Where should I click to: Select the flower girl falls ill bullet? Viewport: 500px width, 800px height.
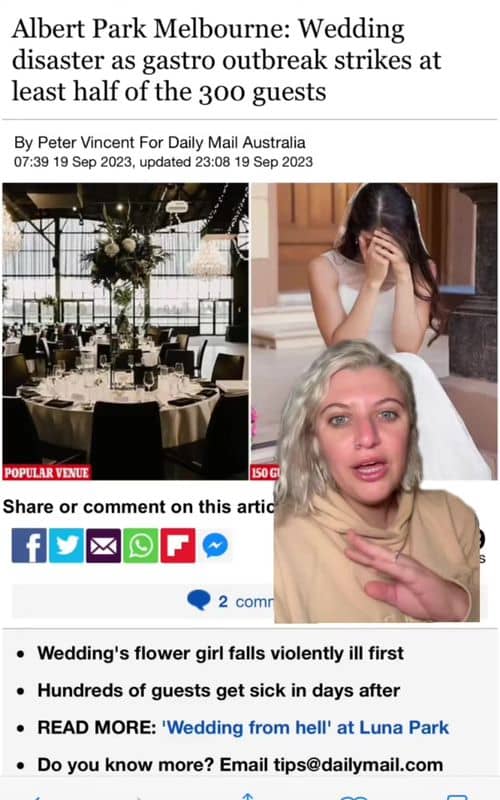(220, 653)
